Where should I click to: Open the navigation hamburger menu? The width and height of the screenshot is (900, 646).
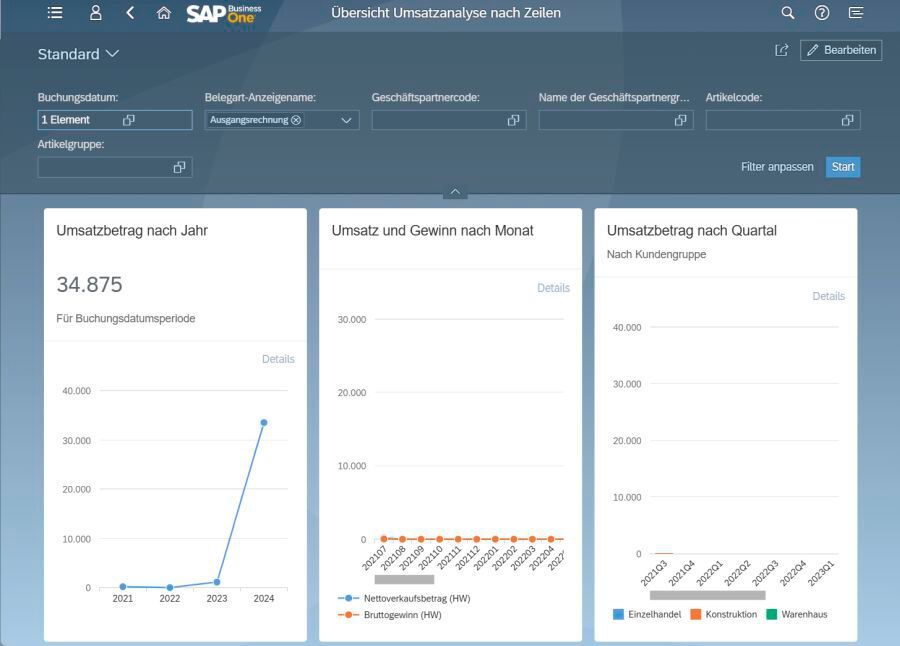[55, 13]
